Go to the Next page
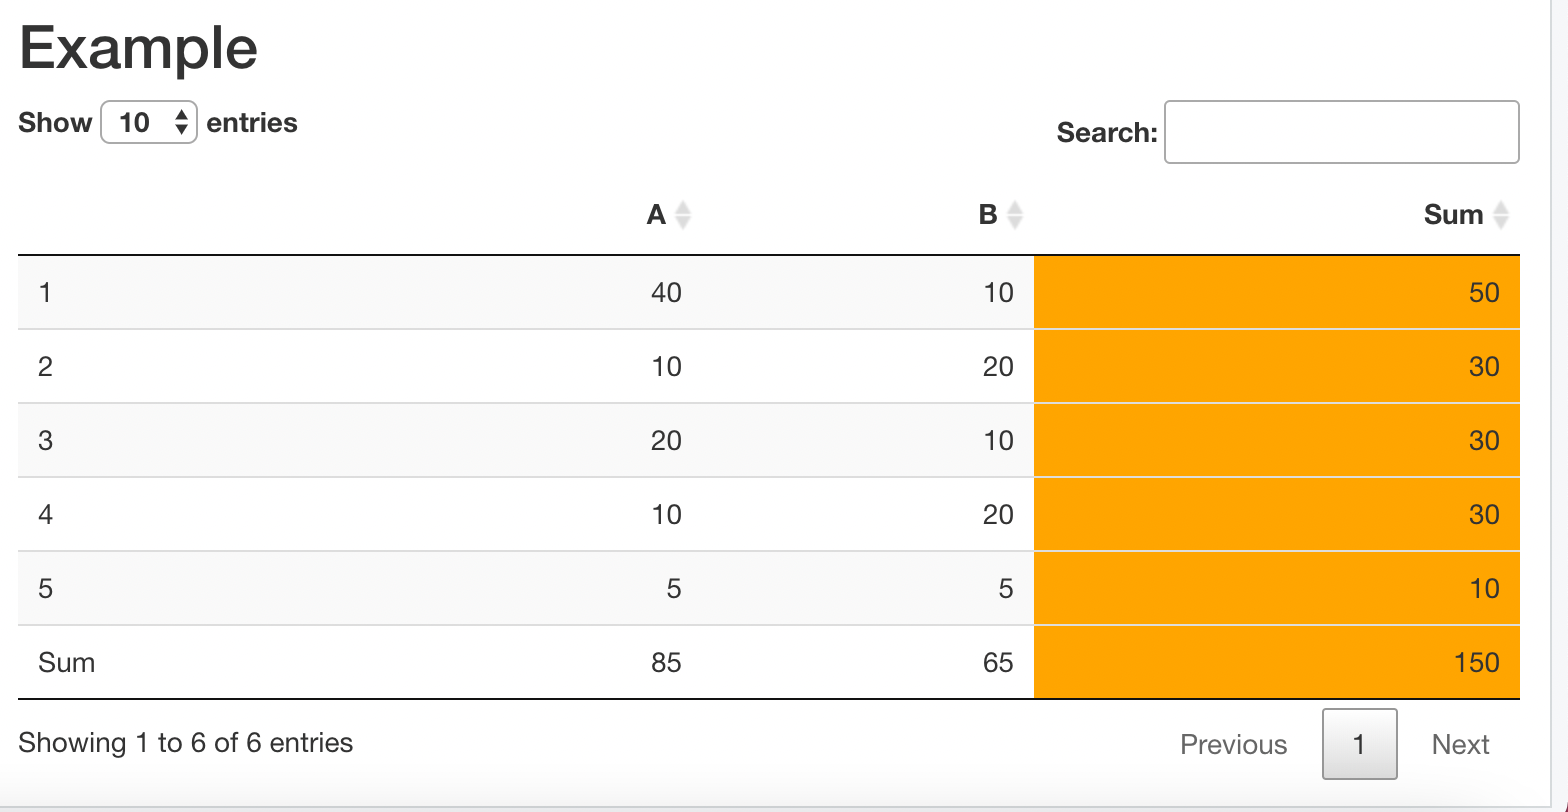The image size is (1568, 812). [1460, 744]
